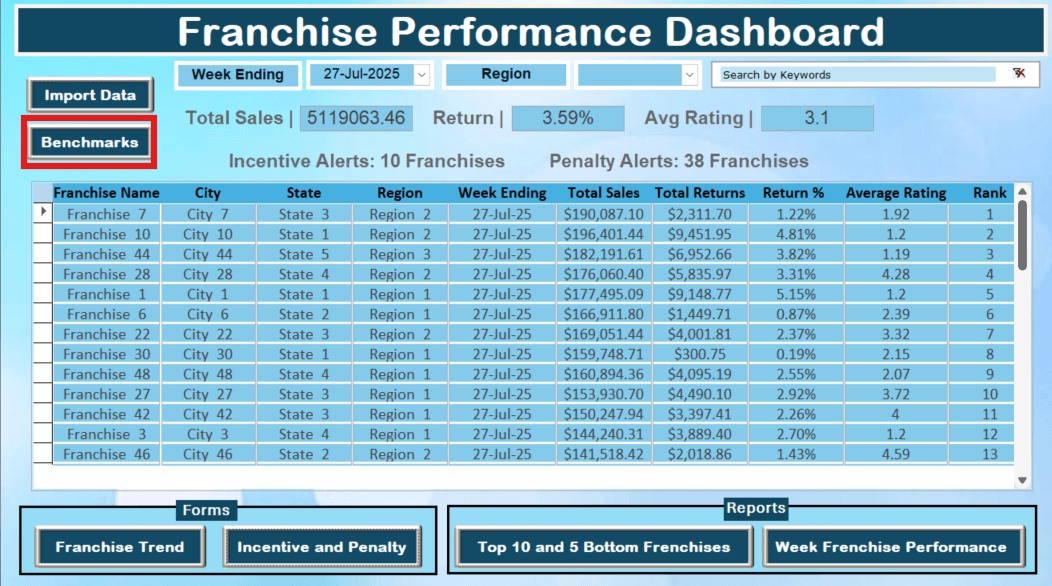Click the Total Sales column header
This screenshot has height=586, width=1052.
click(x=603, y=192)
